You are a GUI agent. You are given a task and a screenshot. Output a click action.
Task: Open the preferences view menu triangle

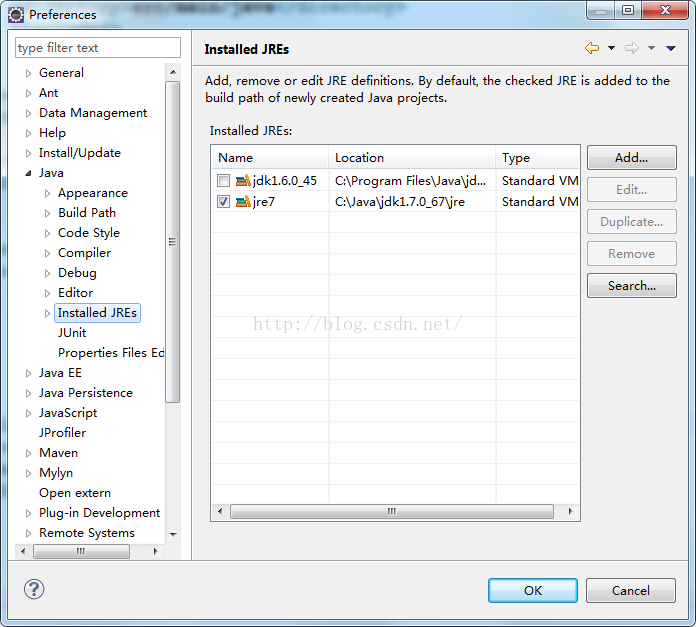tap(671, 48)
